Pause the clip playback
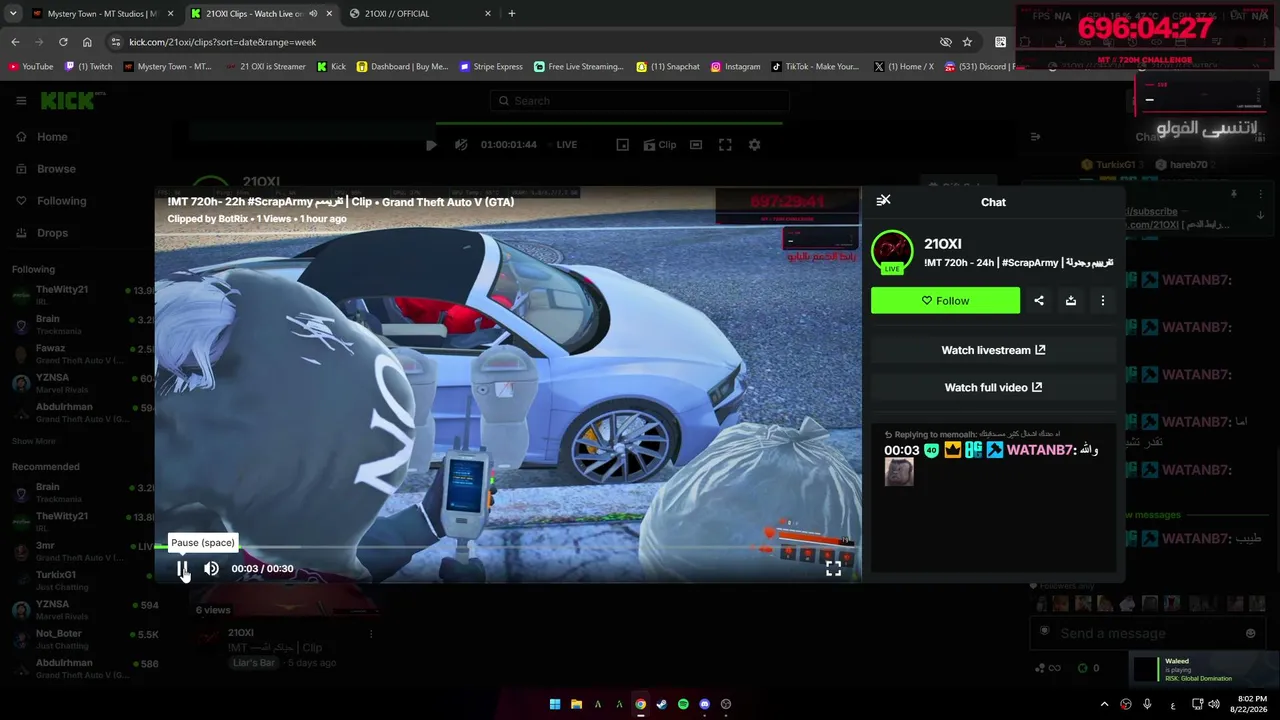 click(x=183, y=569)
